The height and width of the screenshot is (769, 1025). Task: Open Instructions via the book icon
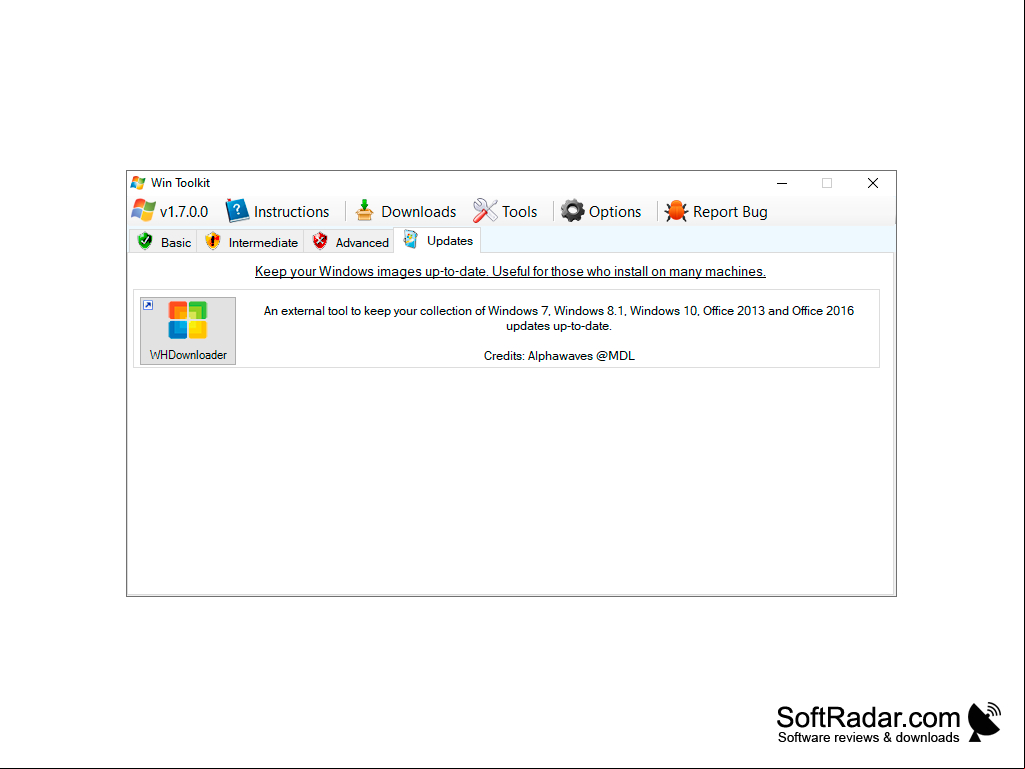click(x=237, y=211)
